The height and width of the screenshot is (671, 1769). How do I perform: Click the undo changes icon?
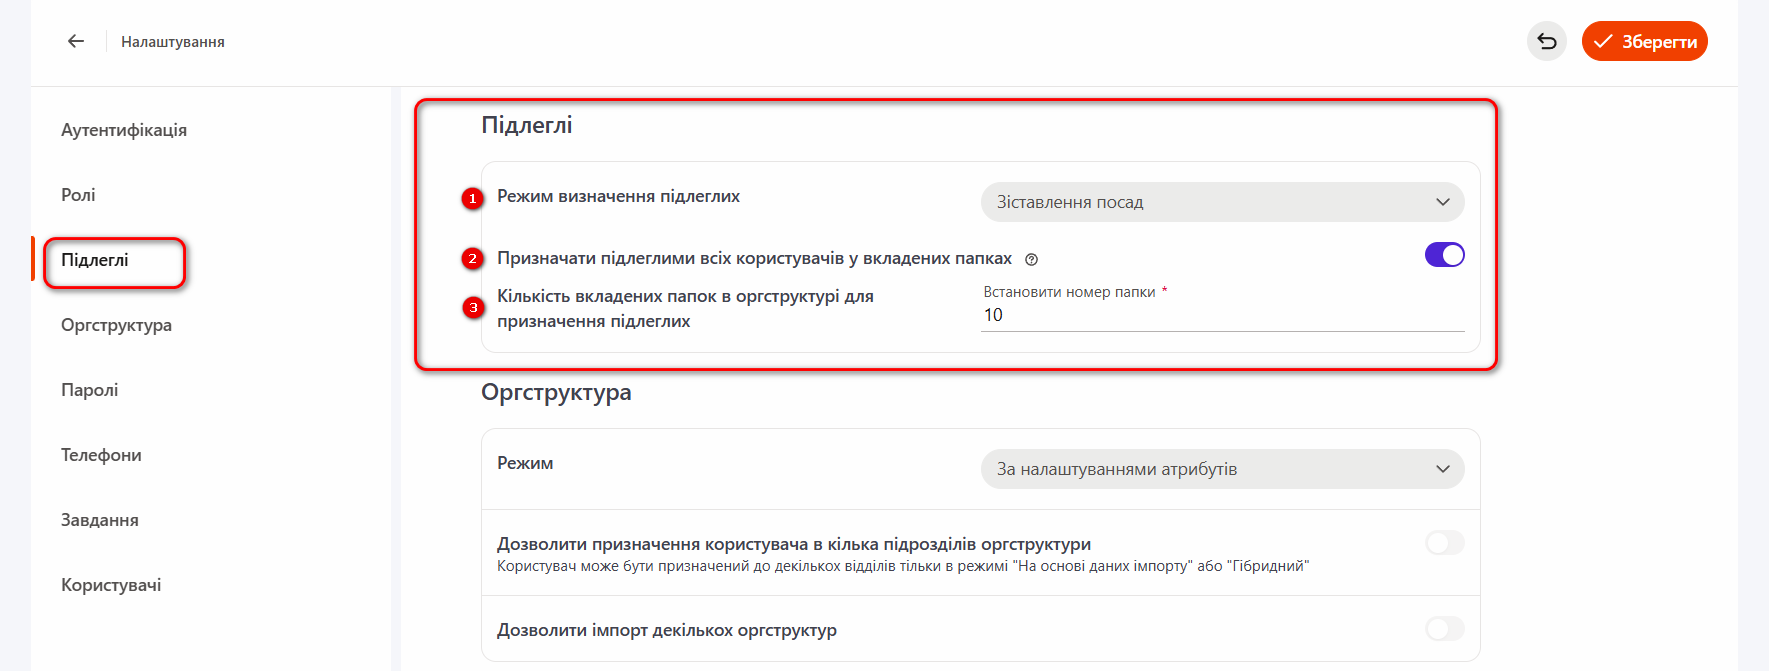[x=1546, y=41]
